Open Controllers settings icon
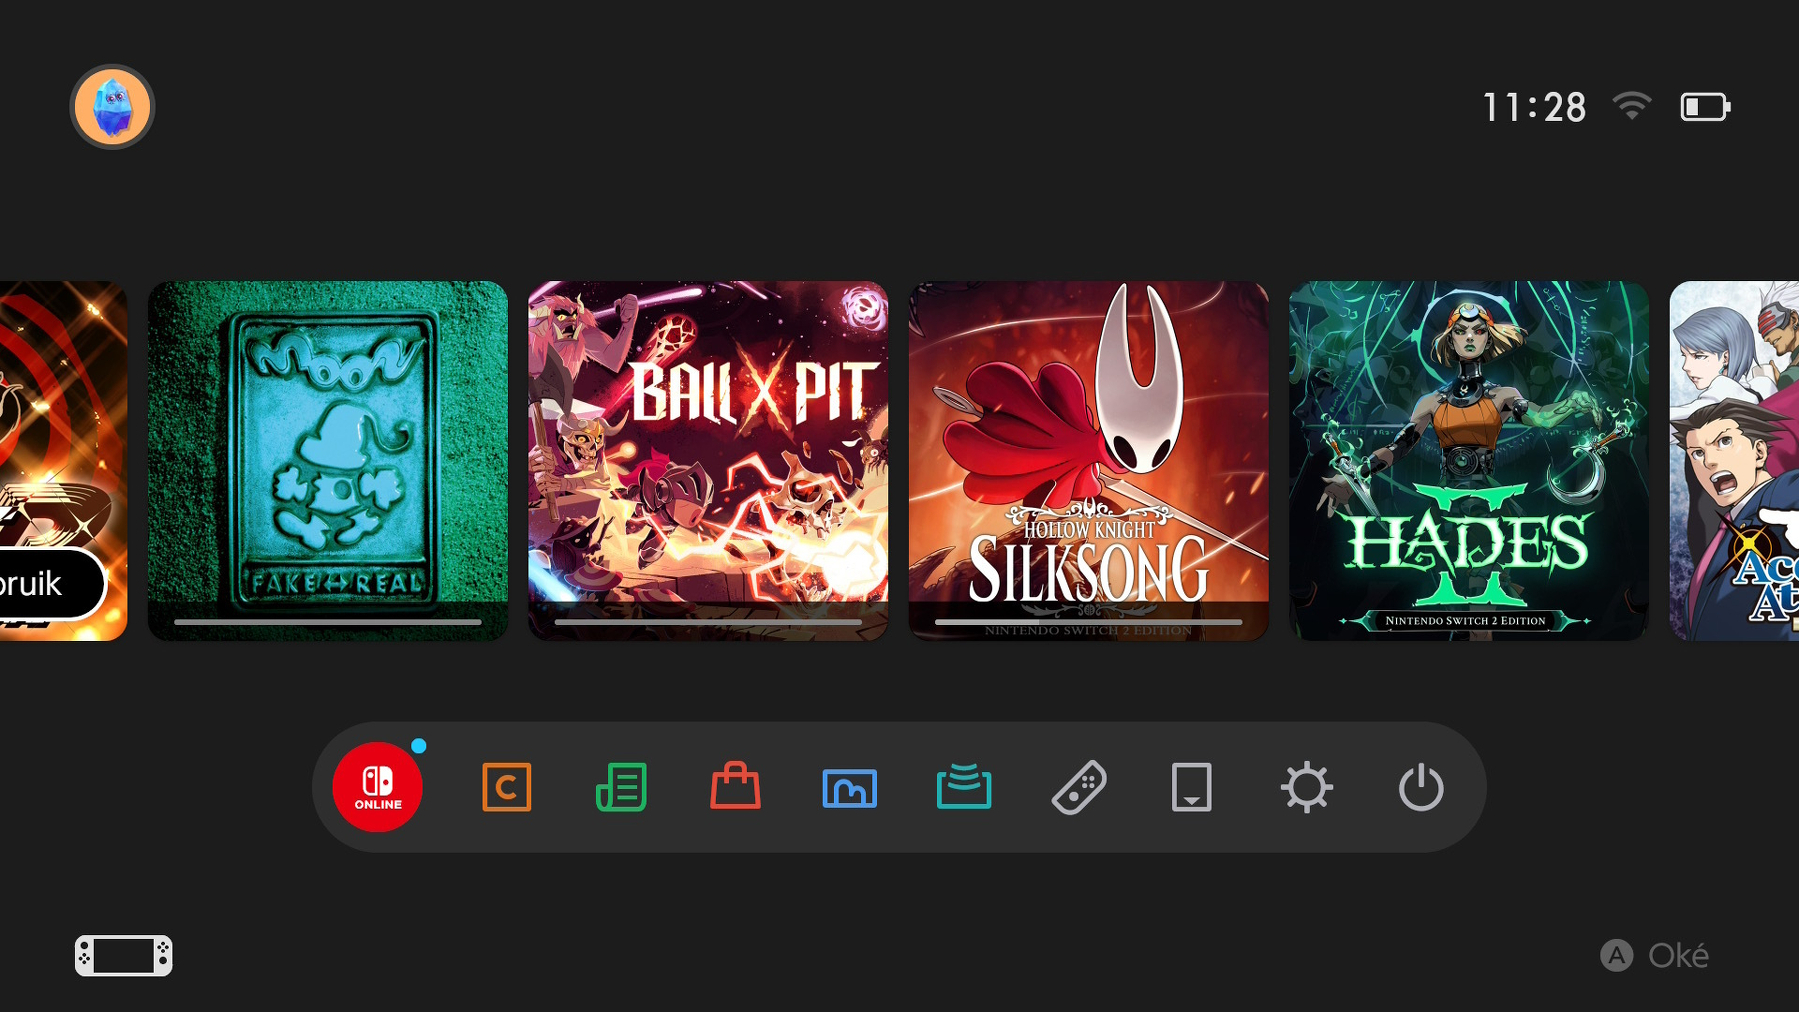Viewport: 1799px width, 1012px height. (x=1078, y=787)
